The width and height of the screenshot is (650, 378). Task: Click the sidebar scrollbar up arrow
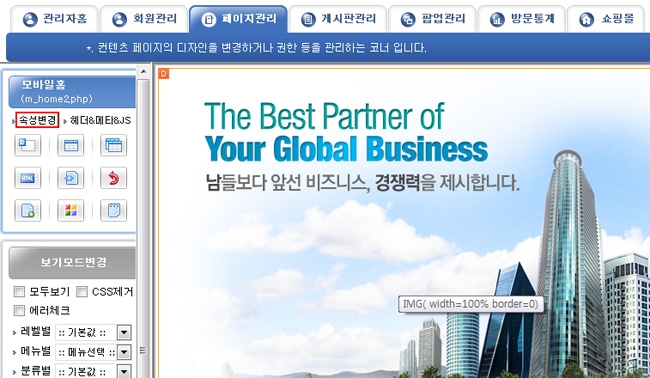coord(143,71)
